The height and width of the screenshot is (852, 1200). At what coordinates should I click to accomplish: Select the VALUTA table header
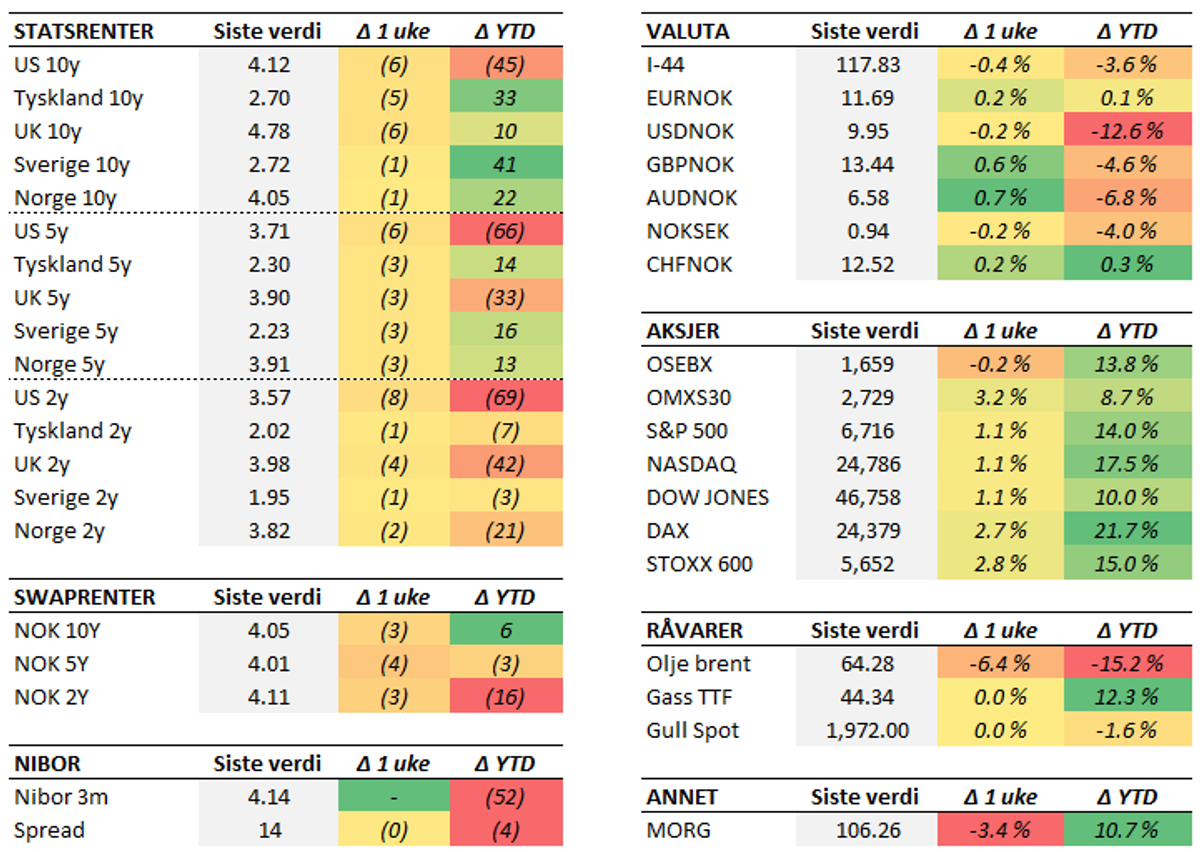(689, 31)
